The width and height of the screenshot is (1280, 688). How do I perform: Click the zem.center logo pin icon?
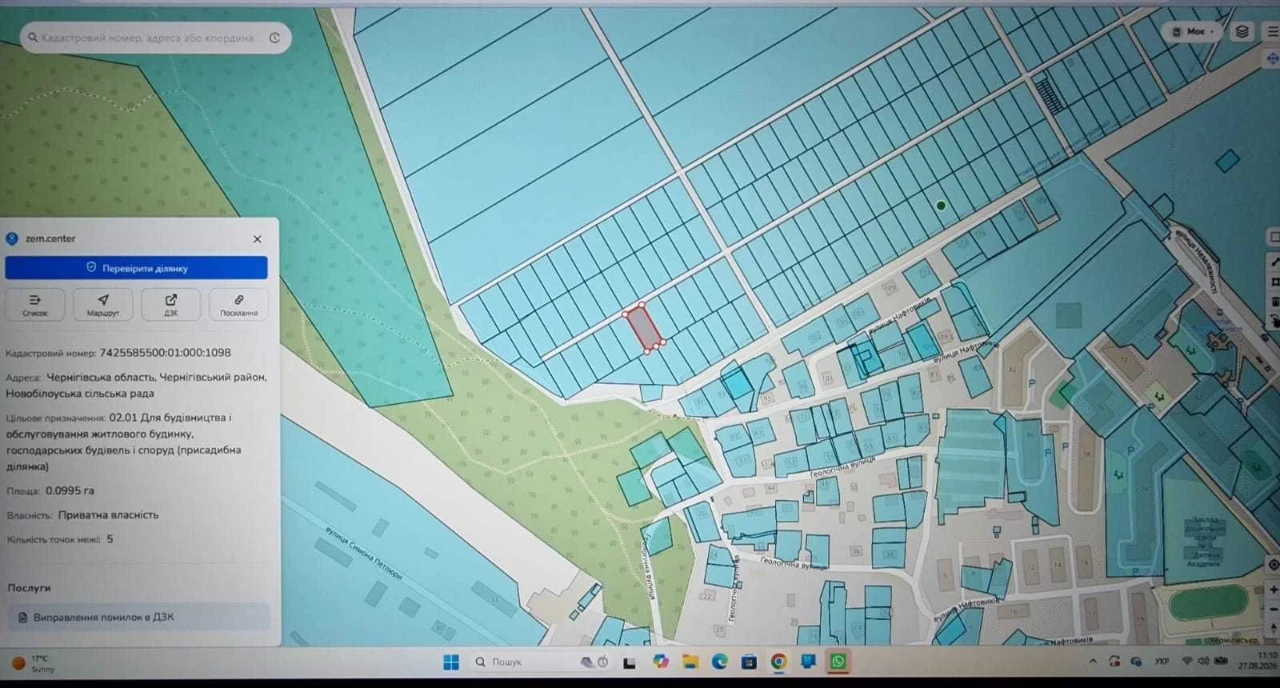(13, 239)
